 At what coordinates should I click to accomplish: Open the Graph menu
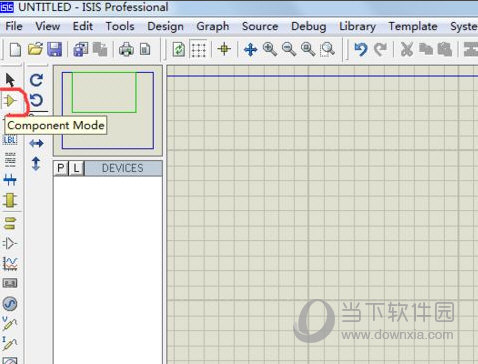click(x=213, y=26)
